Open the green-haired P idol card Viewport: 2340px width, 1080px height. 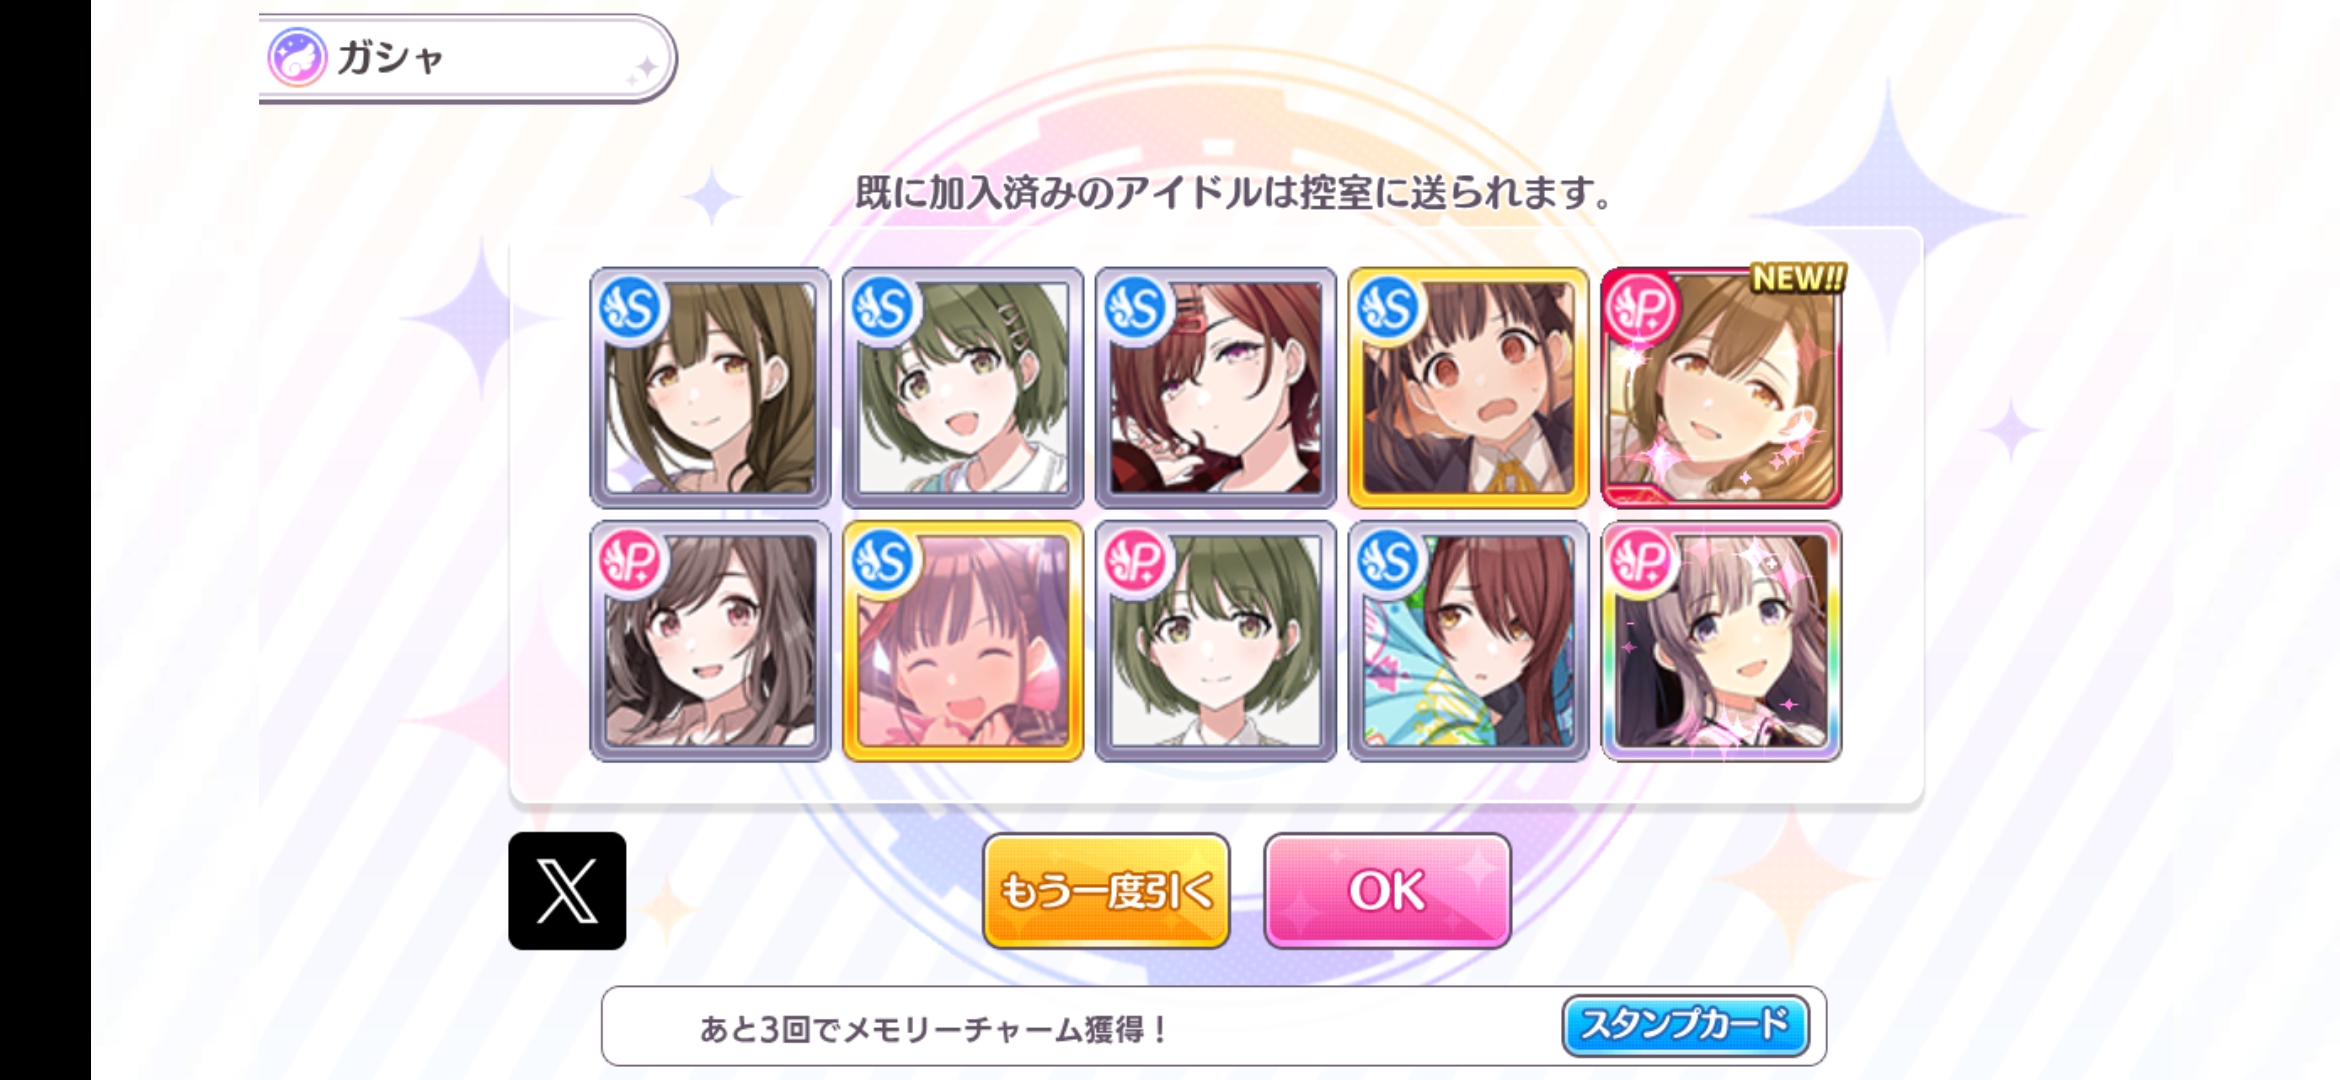tap(1215, 641)
